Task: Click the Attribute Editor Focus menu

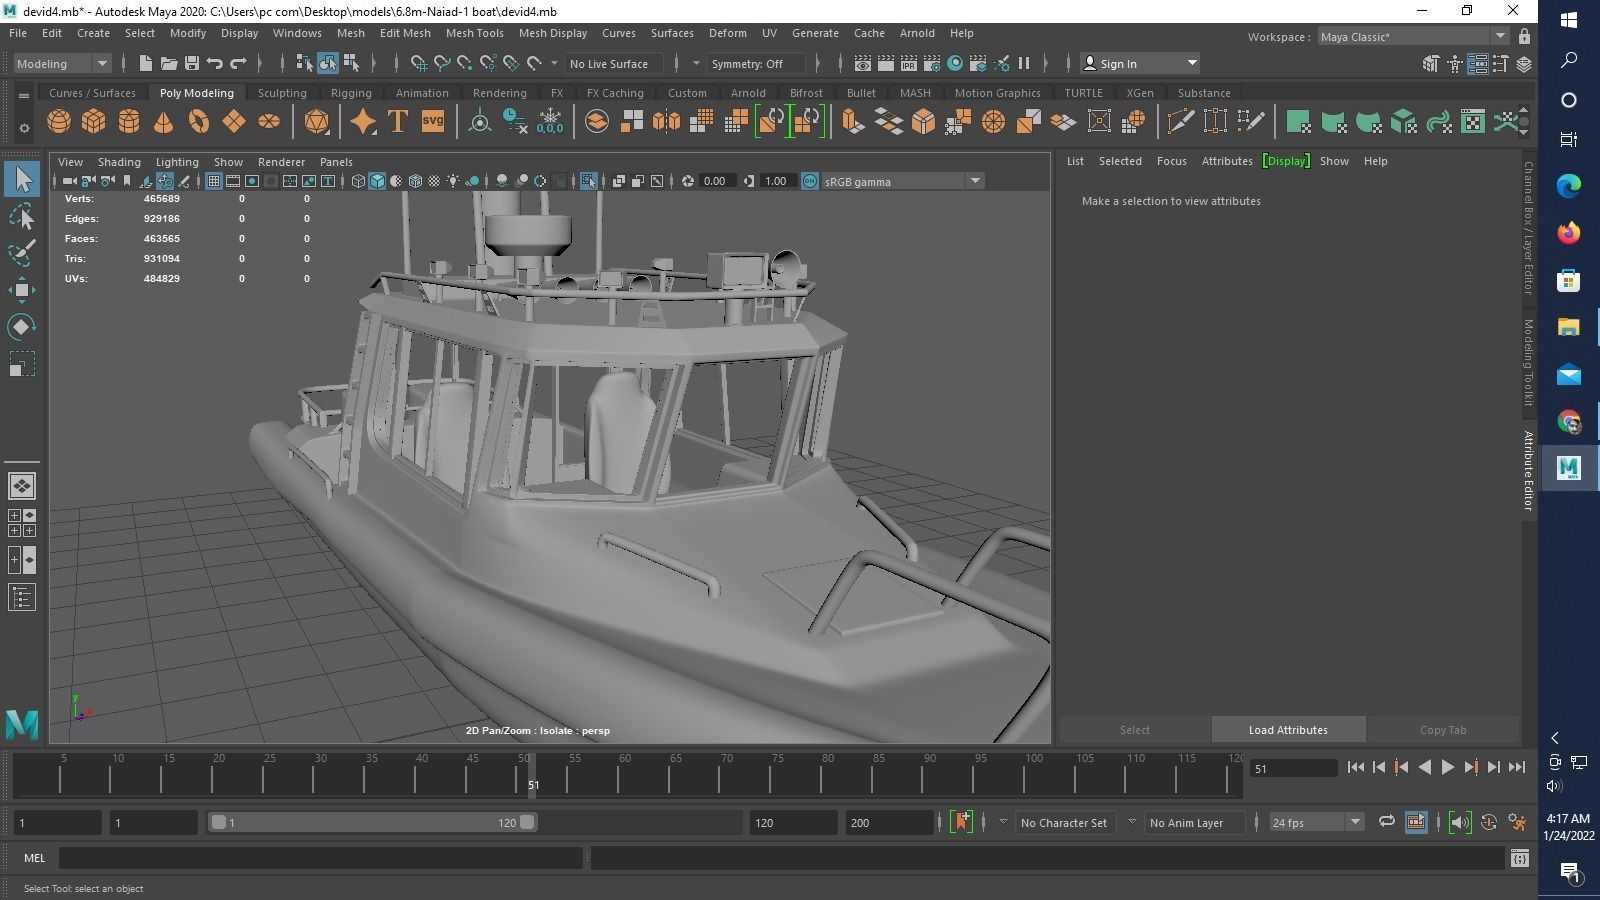Action: point(1171,161)
